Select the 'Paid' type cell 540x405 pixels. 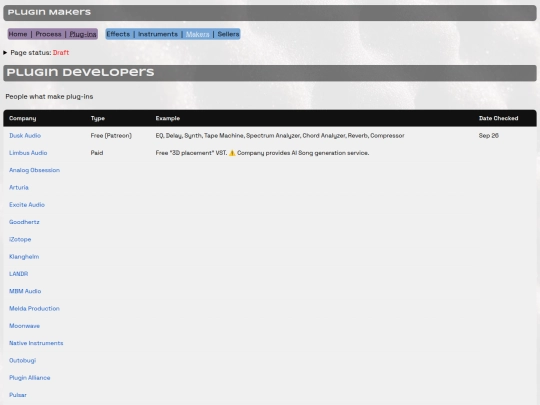tap(97, 153)
